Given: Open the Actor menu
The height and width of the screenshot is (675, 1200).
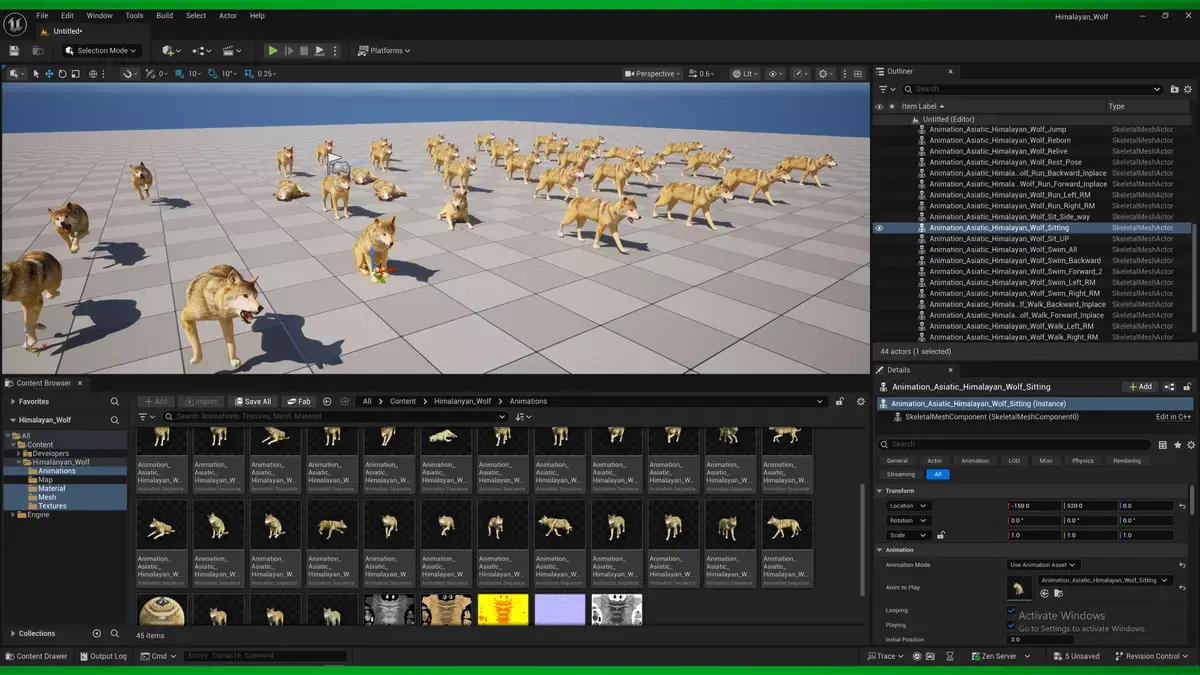Looking at the screenshot, I should click(228, 16).
